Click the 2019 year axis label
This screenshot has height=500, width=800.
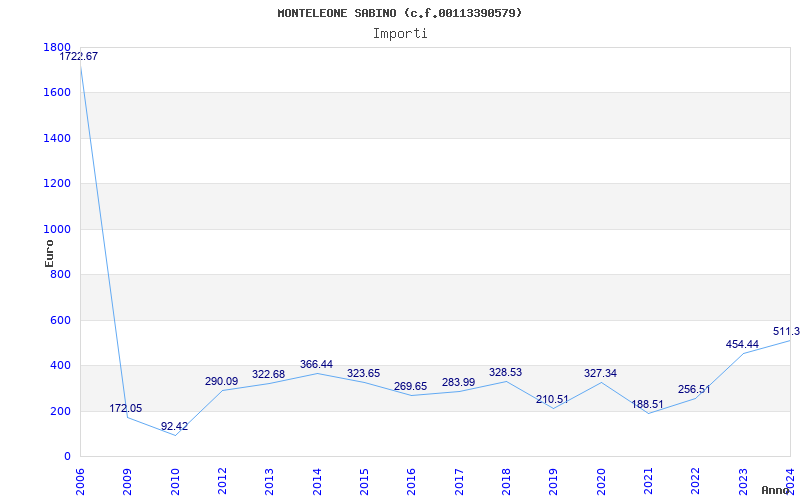coord(553,482)
